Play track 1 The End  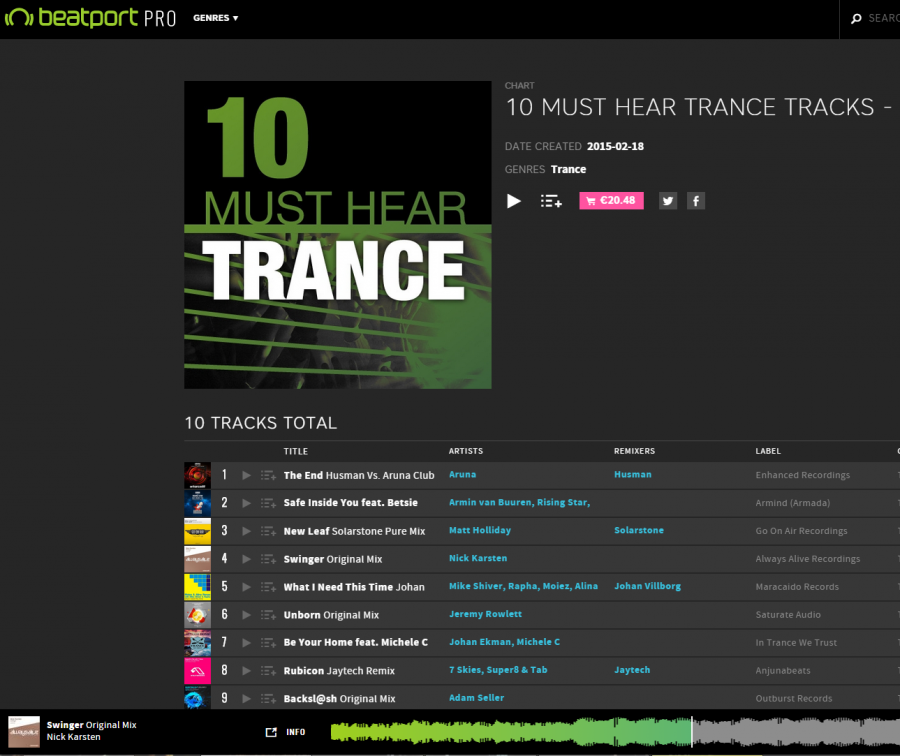(x=246, y=475)
